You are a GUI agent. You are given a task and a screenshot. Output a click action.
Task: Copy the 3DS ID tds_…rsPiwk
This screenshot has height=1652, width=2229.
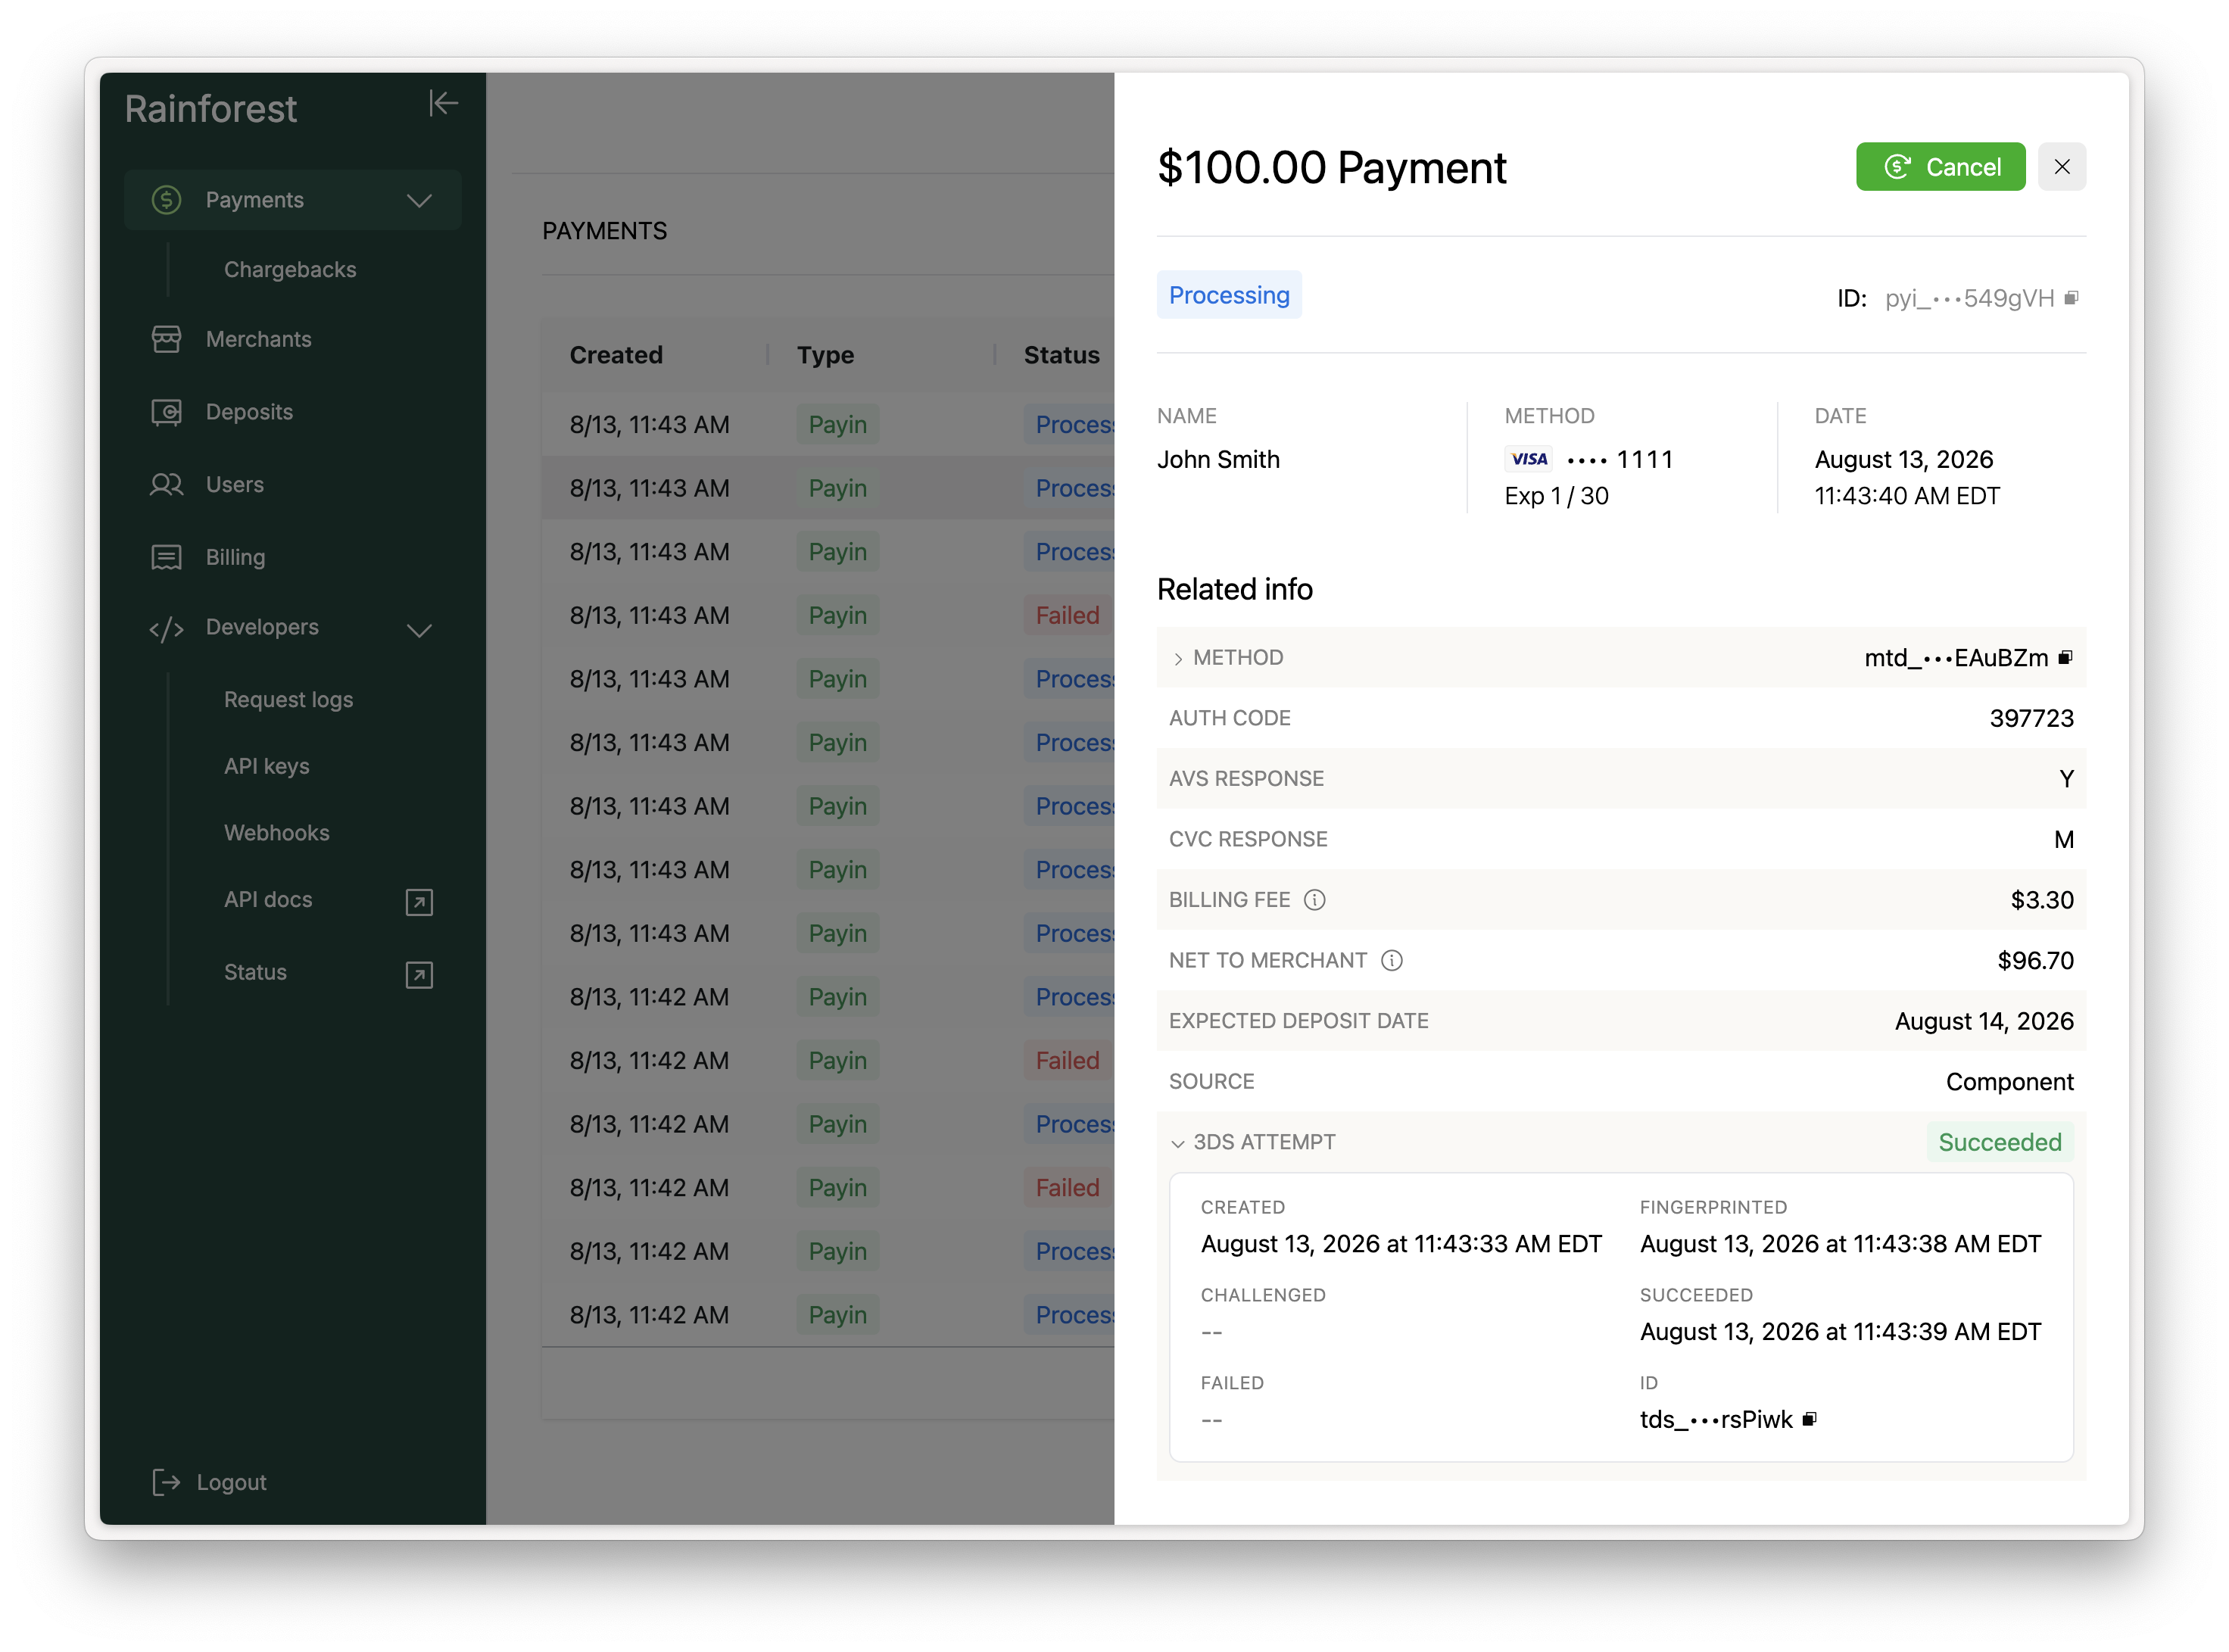1809,1420
